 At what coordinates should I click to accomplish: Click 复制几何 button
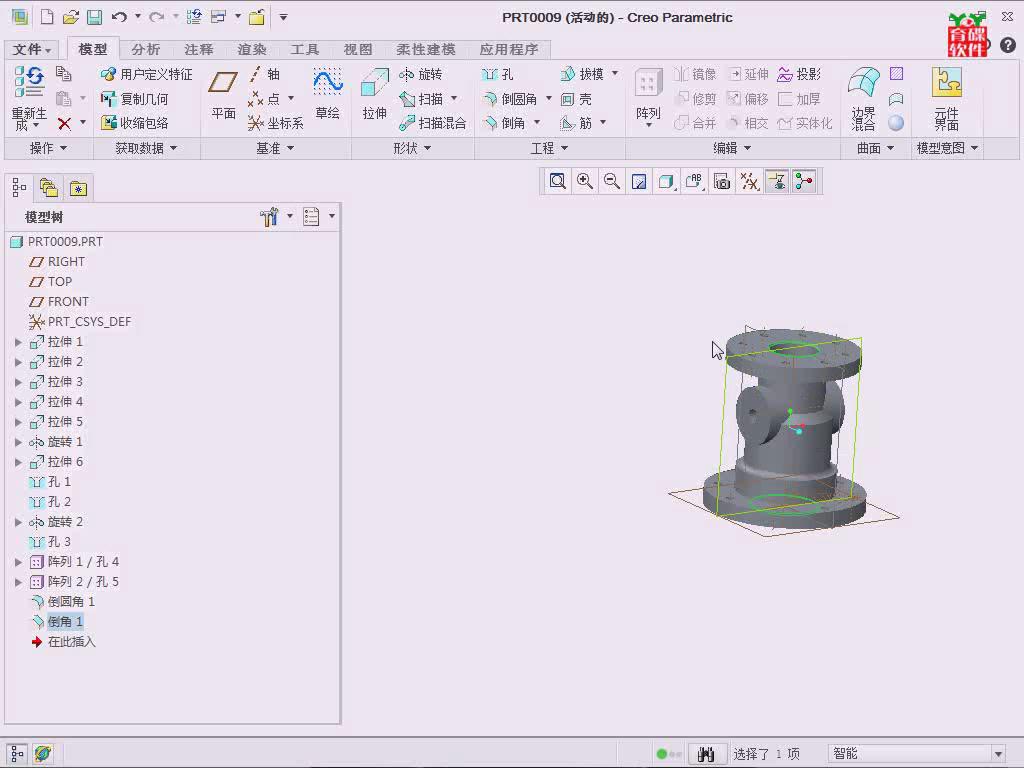(x=135, y=99)
